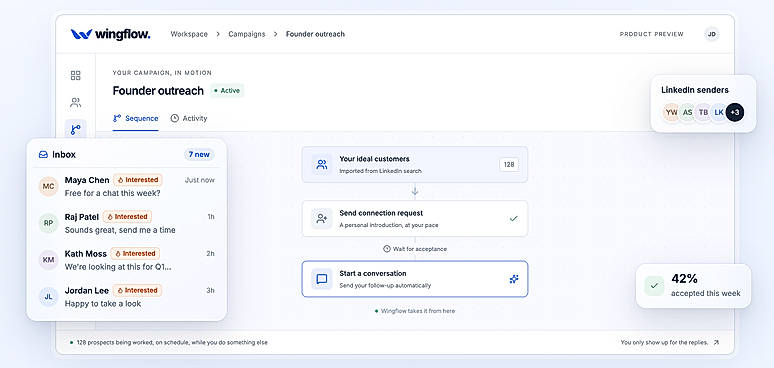Click the Wingflow logo
This screenshot has height=368, width=774.
click(111, 34)
